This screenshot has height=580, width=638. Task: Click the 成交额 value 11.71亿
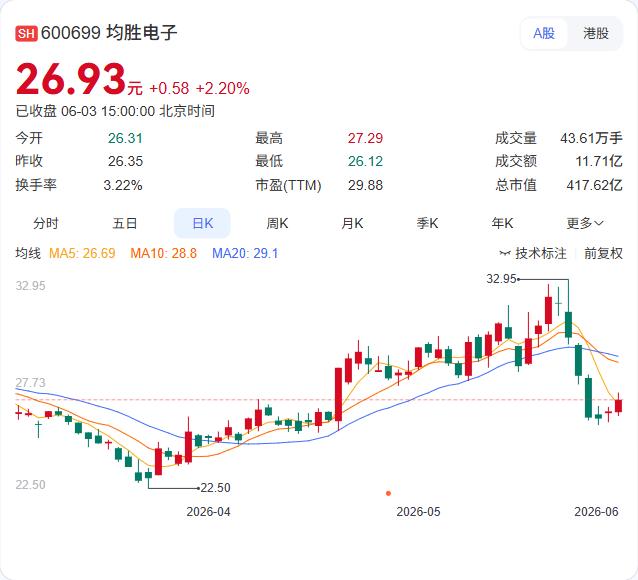click(x=599, y=161)
